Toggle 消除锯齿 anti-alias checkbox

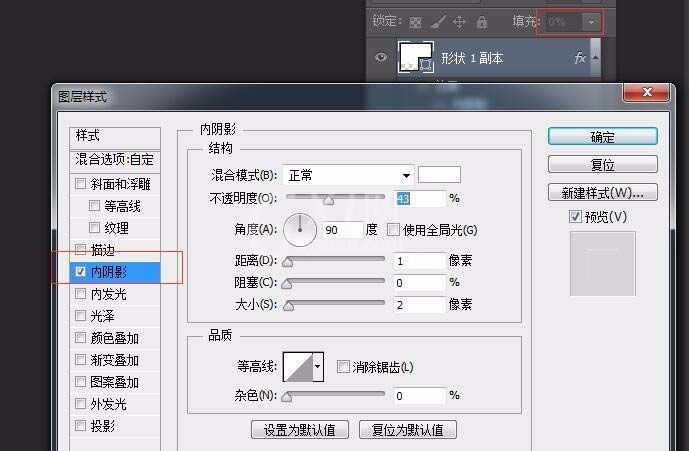(x=343, y=367)
